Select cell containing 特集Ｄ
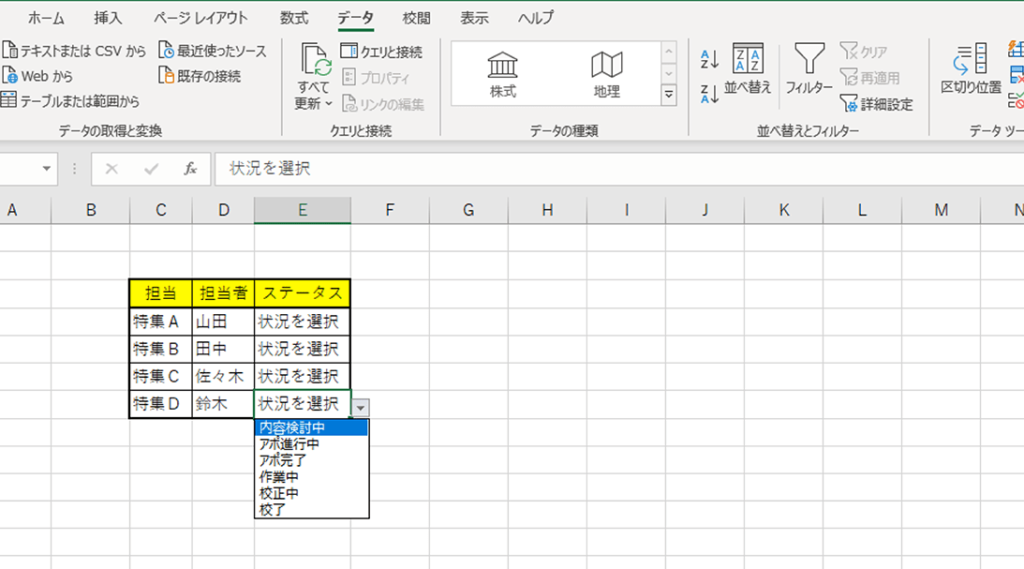This screenshot has height=569, width=1024. pyautogui.click(x=161, y=404)
